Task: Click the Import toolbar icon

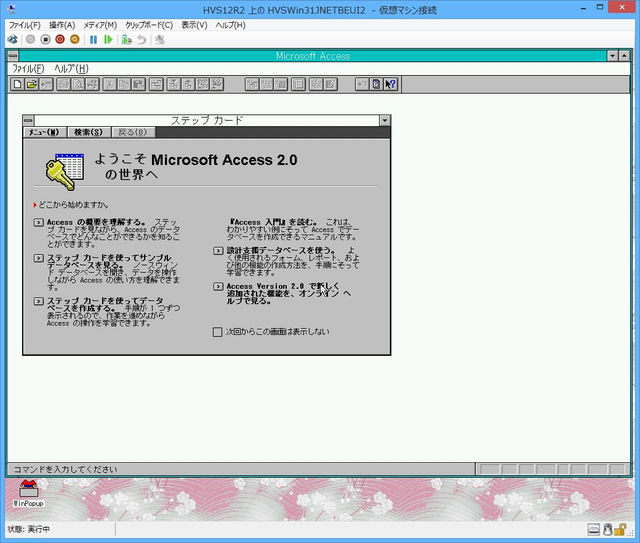Action: 173,84
